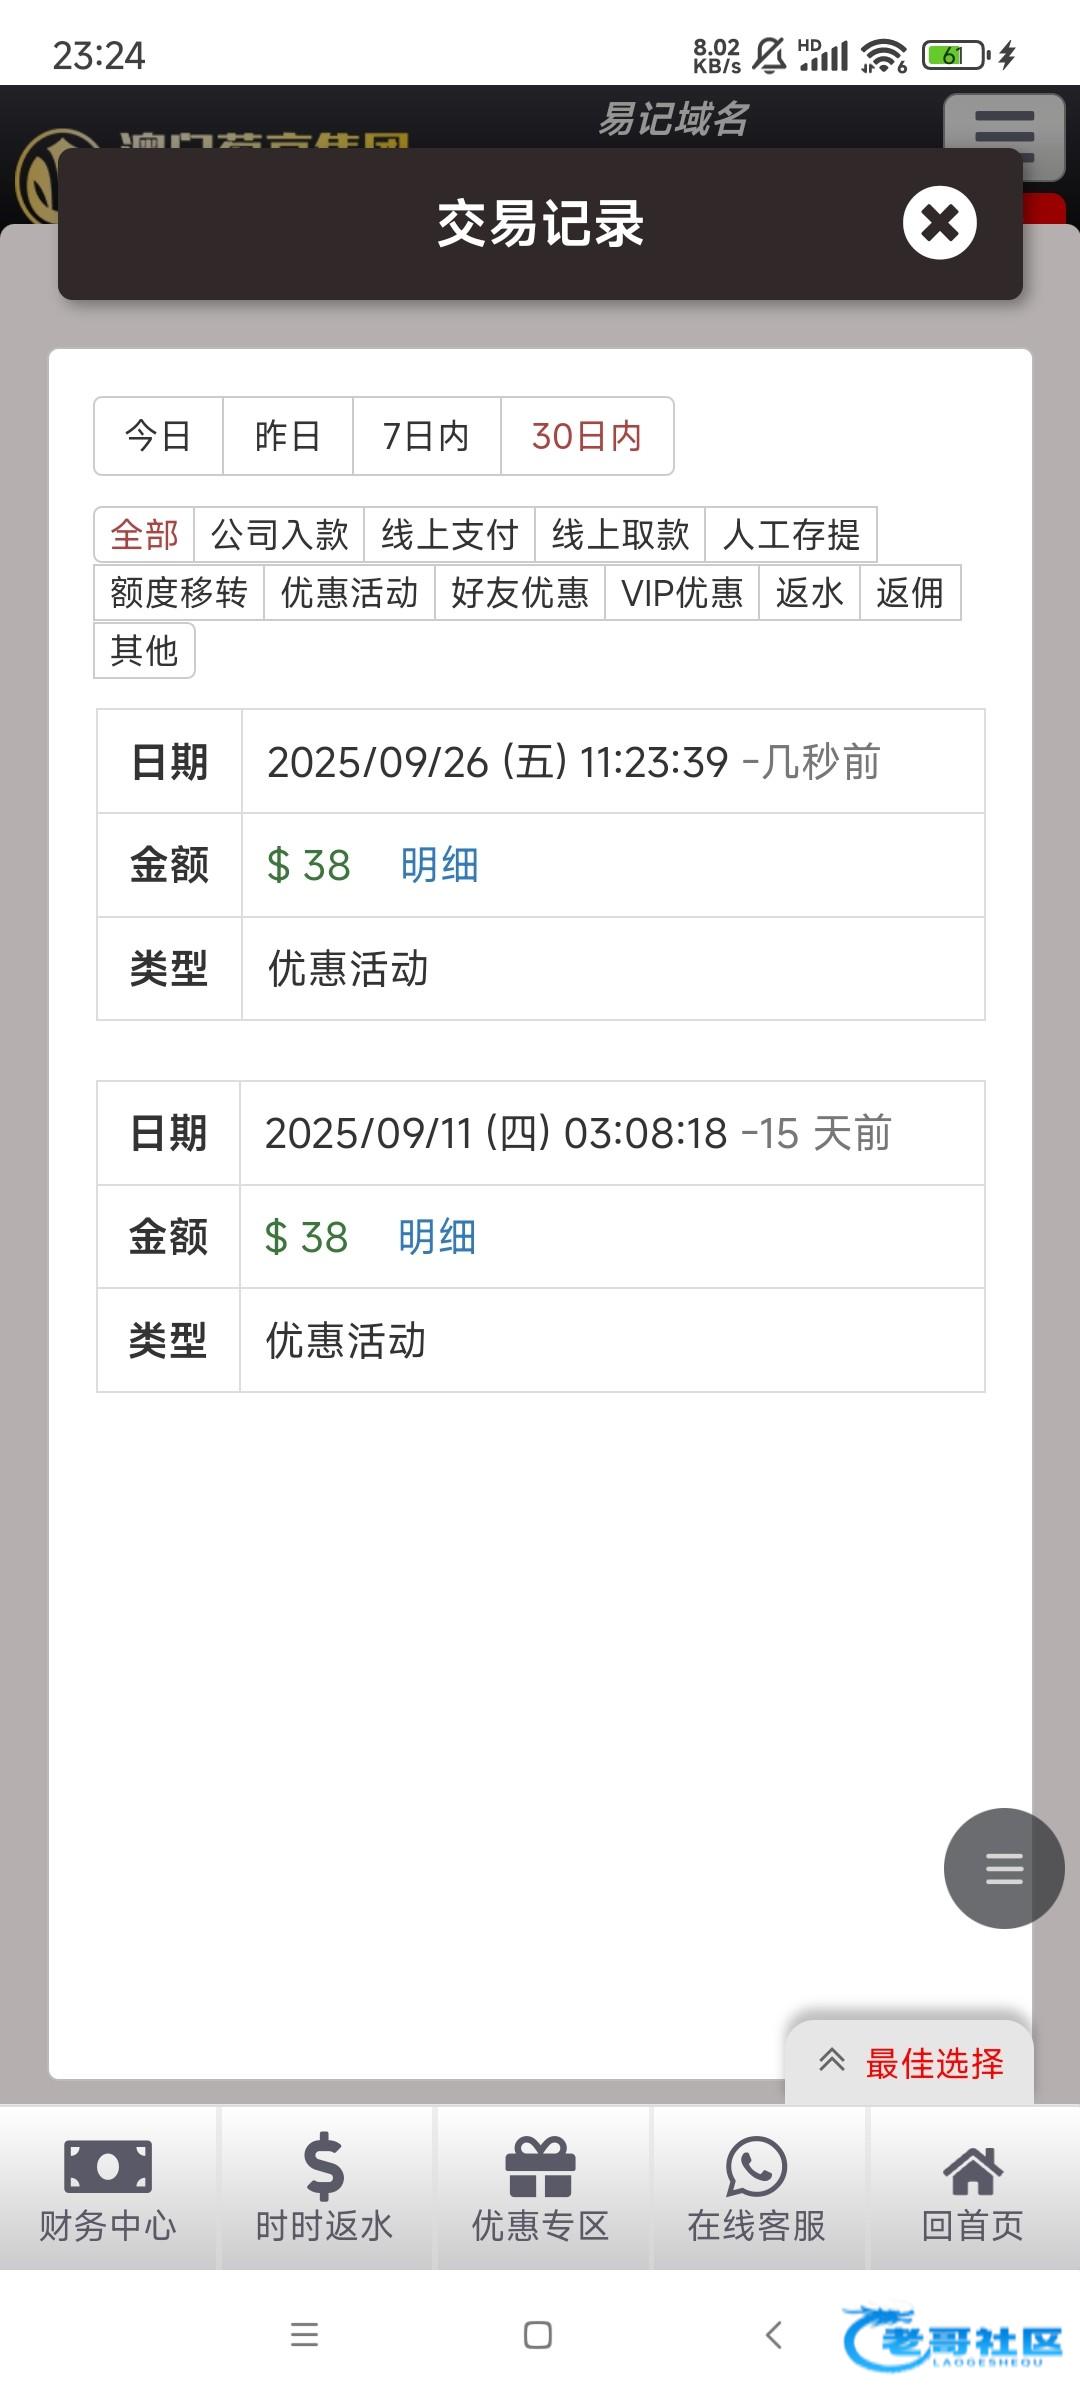This screenshot has height=2400, width=1080.
Task: Open 明细 for the 09/11 record
Action: pyautogui.click(x=437, y=1237)
